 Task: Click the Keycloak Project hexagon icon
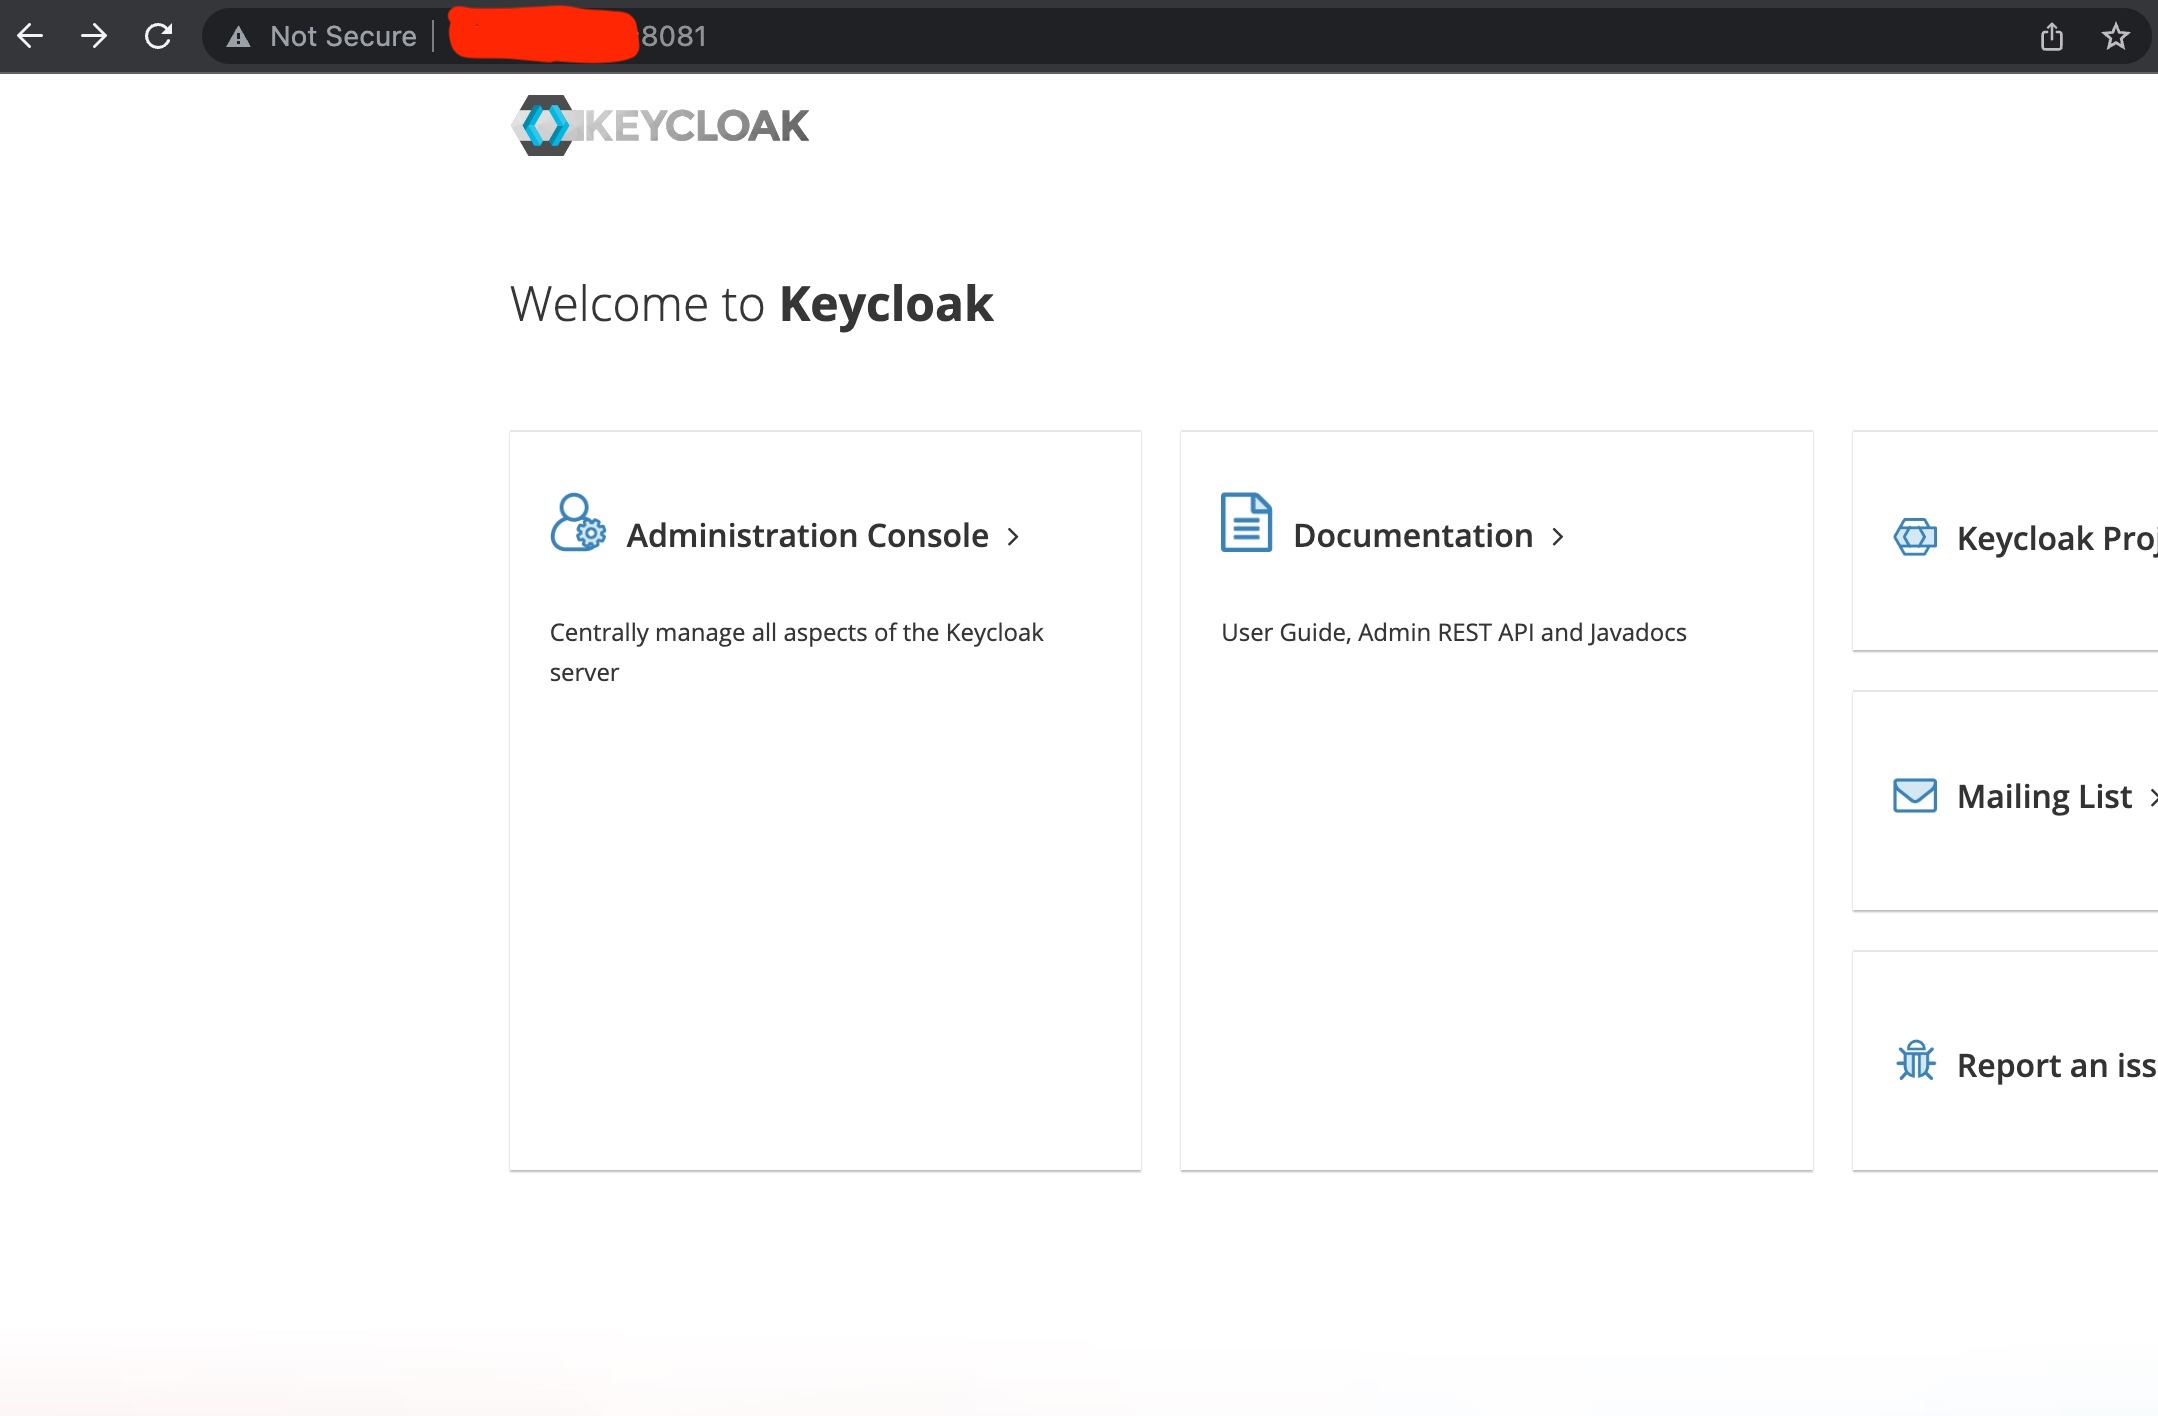tap(1914, 537)
